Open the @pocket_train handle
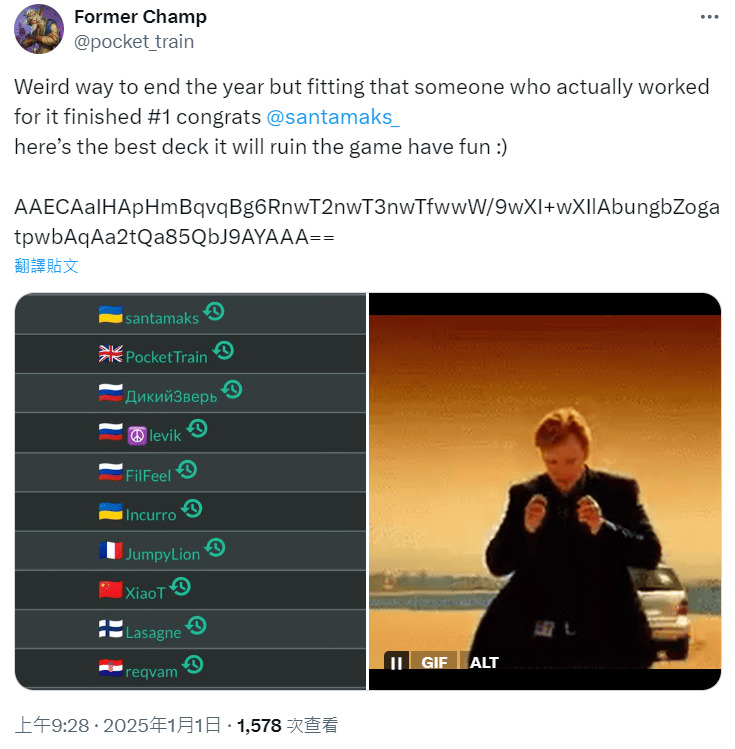 134,42
